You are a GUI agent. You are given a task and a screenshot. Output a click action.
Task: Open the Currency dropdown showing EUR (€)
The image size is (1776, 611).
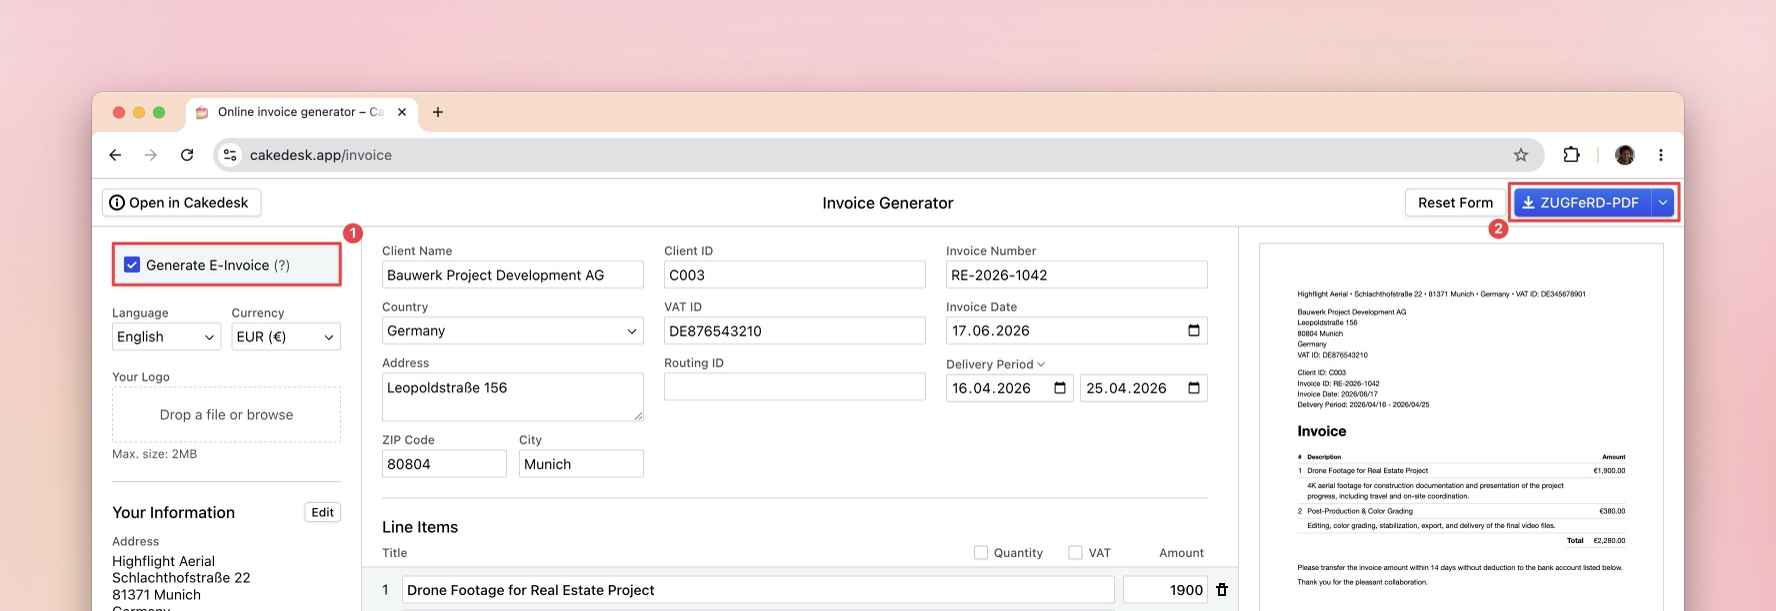pos(286,337)
